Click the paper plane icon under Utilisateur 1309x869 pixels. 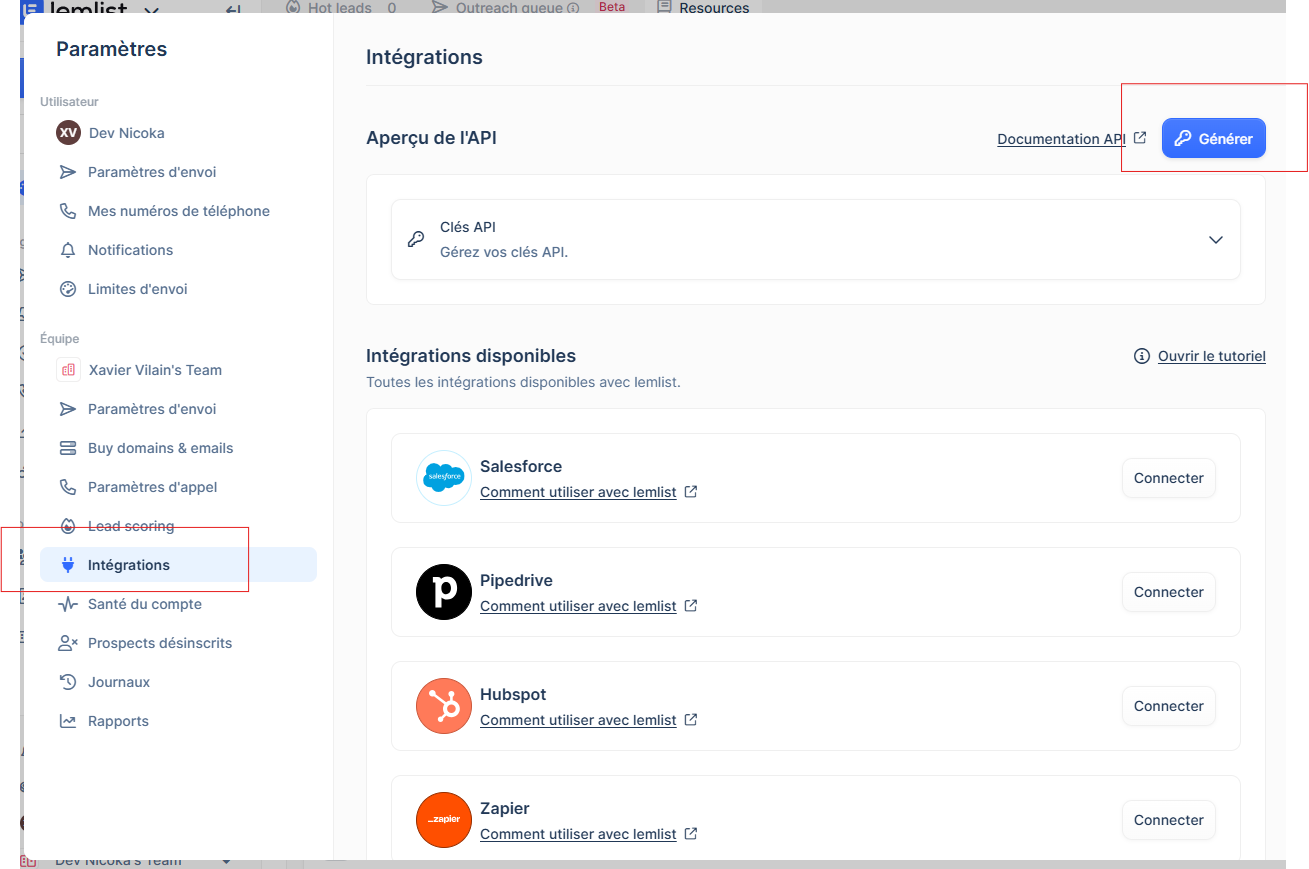68,172
